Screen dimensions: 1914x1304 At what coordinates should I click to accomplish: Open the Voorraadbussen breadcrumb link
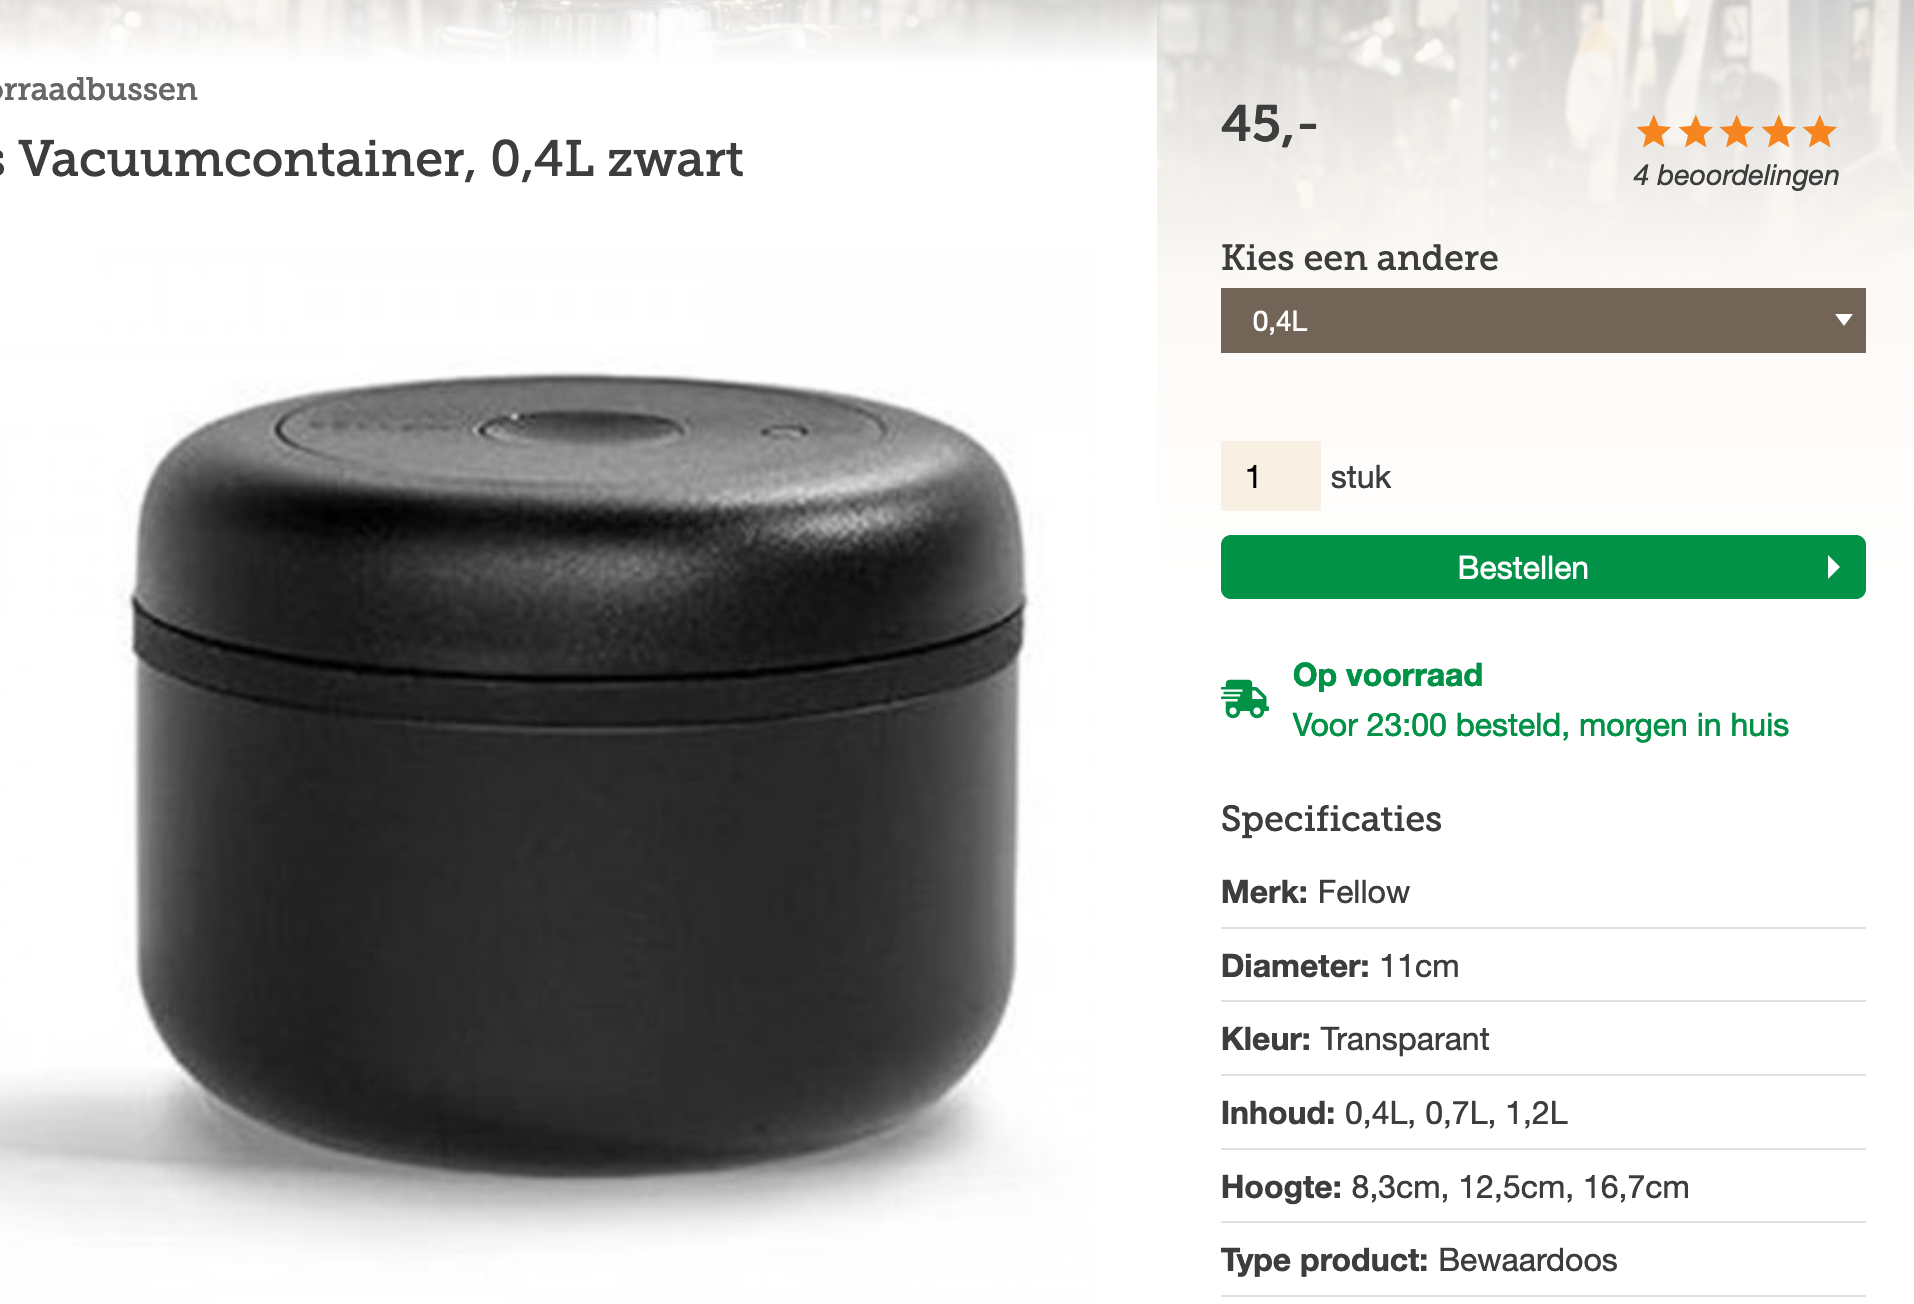(x=98, y=89)
